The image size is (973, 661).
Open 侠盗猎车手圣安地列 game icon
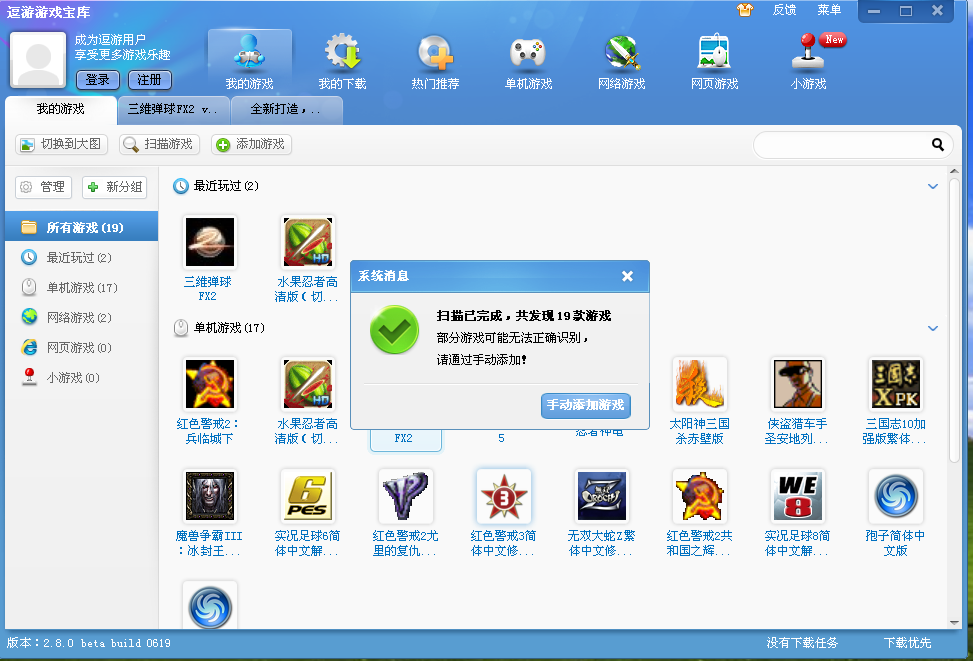coord(797,384)
